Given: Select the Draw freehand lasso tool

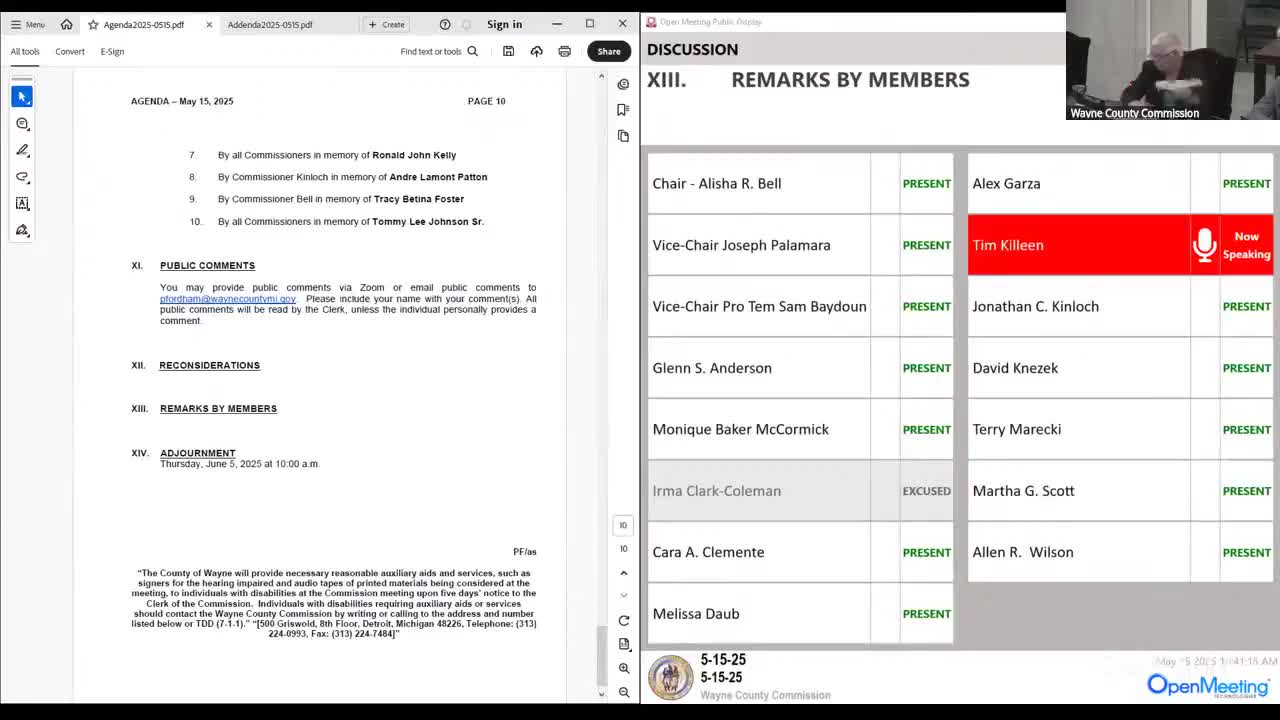Looking at the screenshot, I should click(22, 177).
